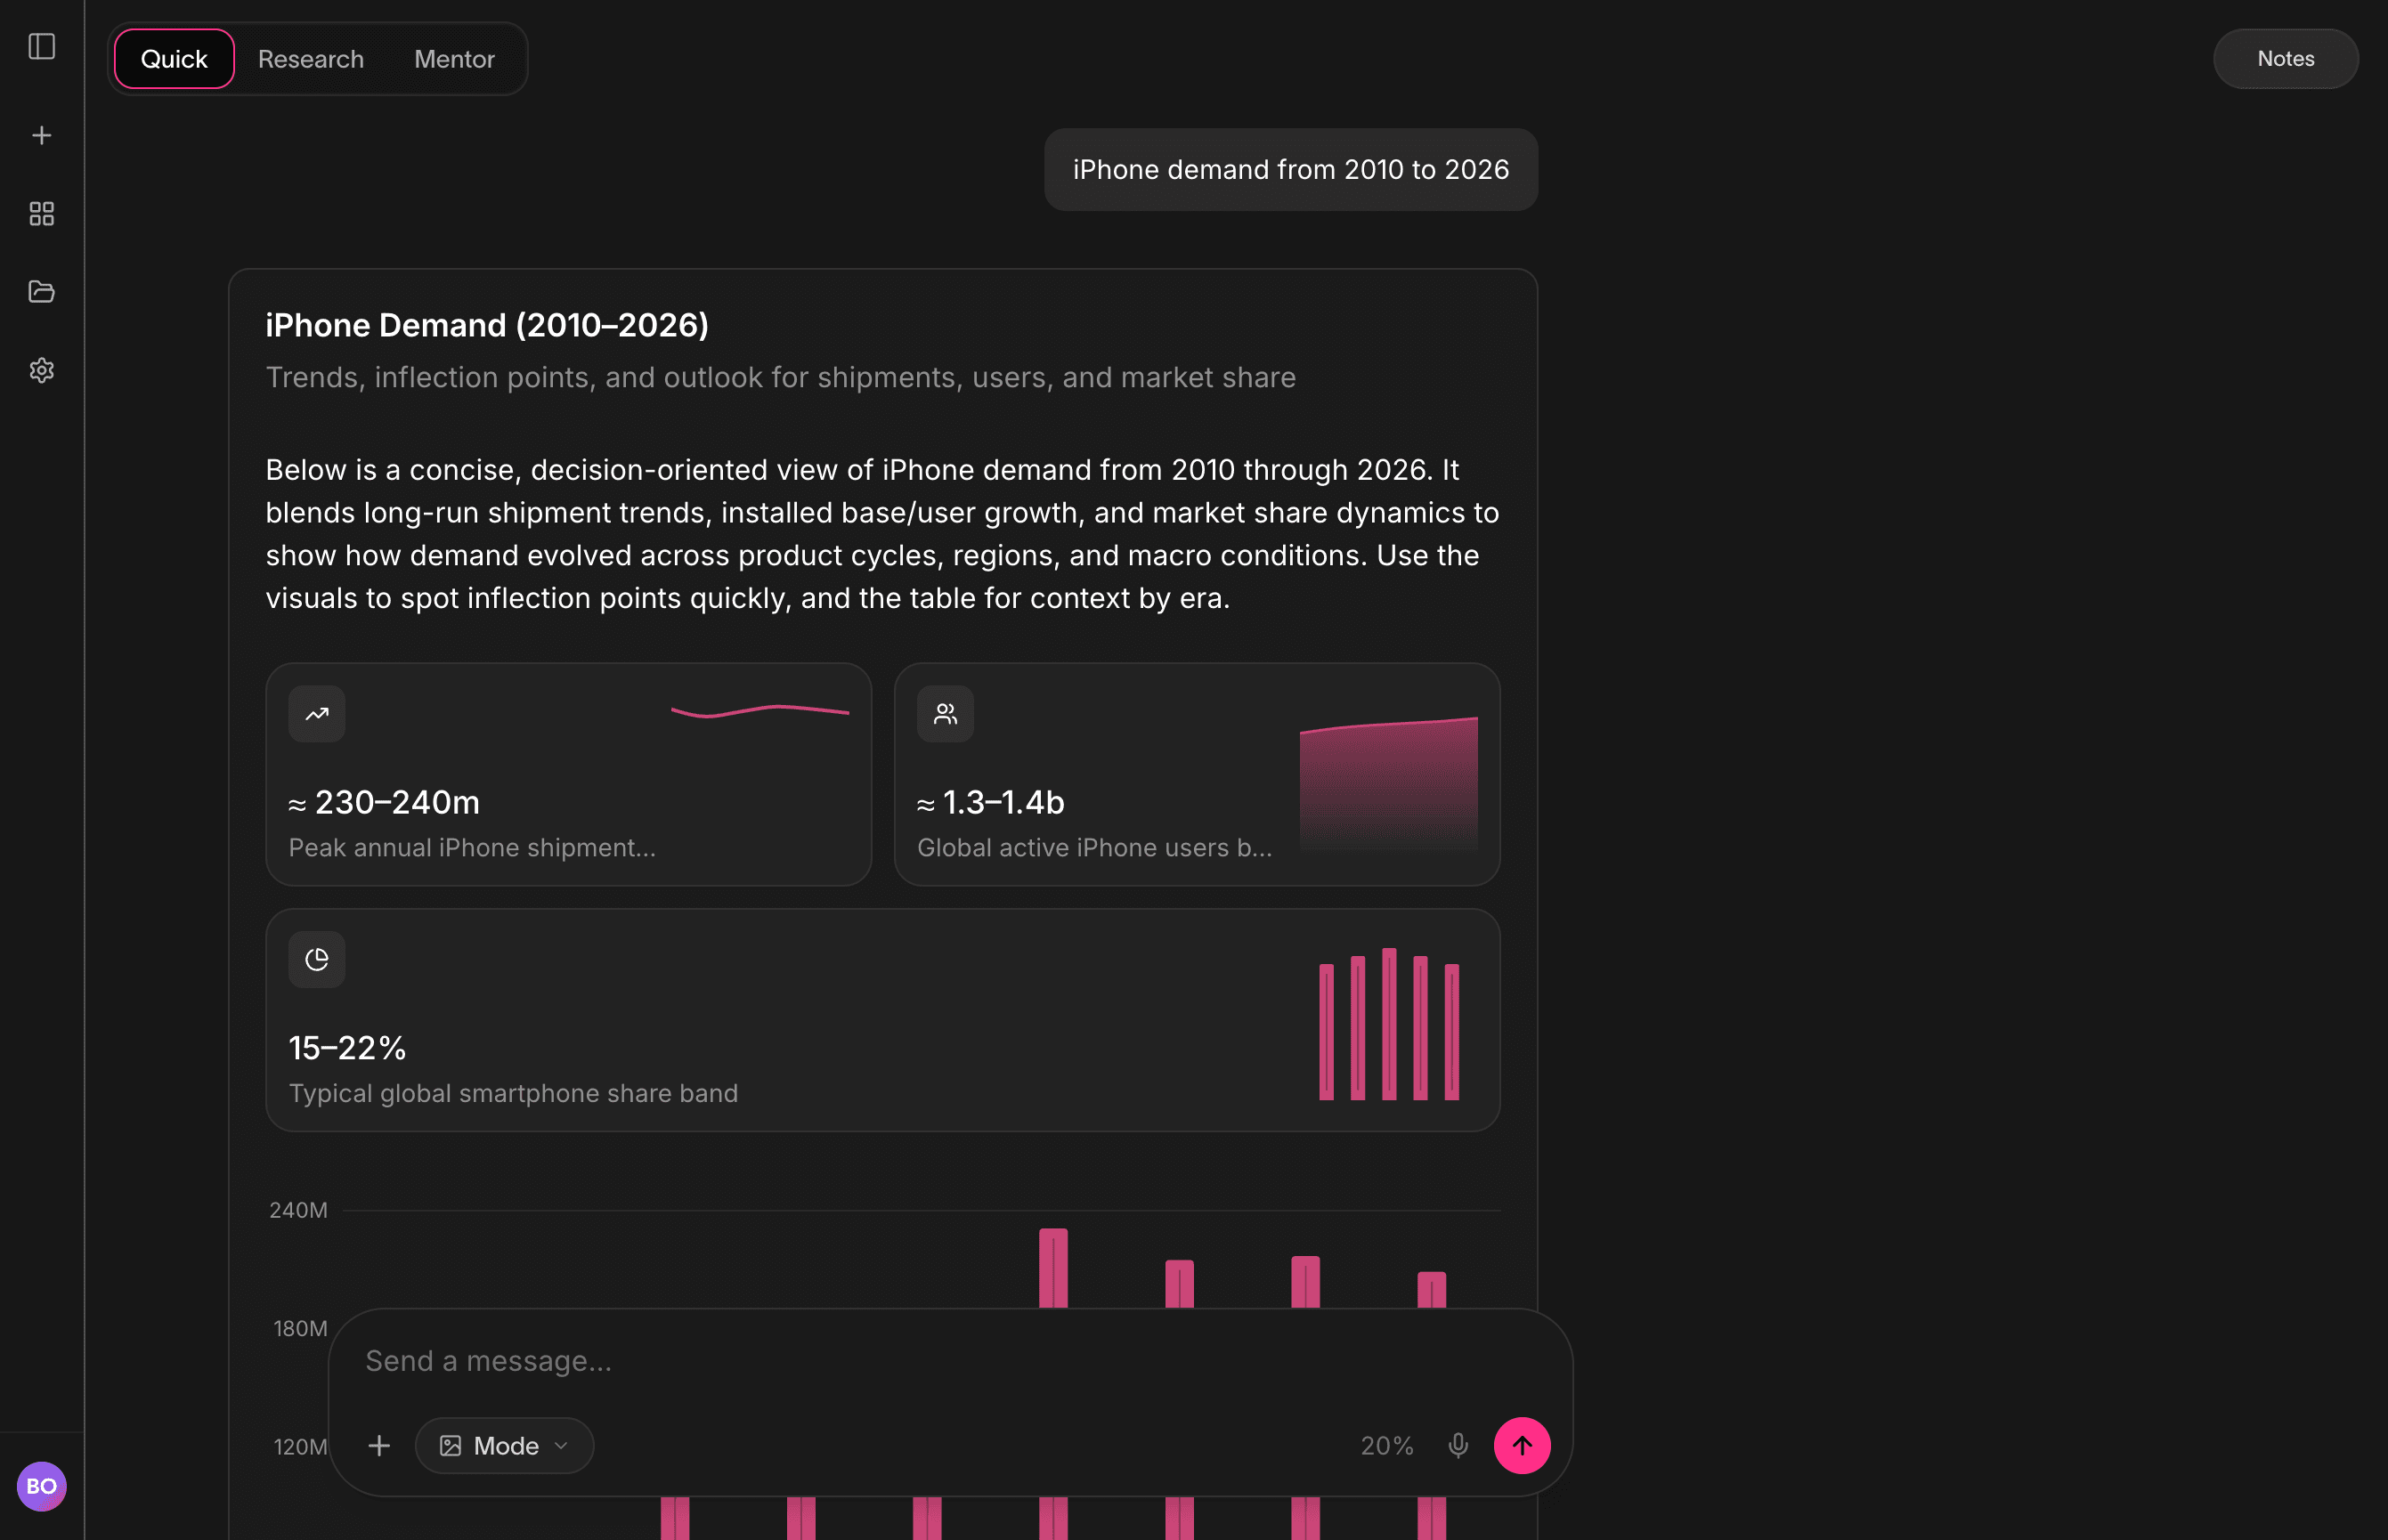2388x1540 pixels.
Task: Start a new chat with the plus icon
Action: (x=42, y=135)
